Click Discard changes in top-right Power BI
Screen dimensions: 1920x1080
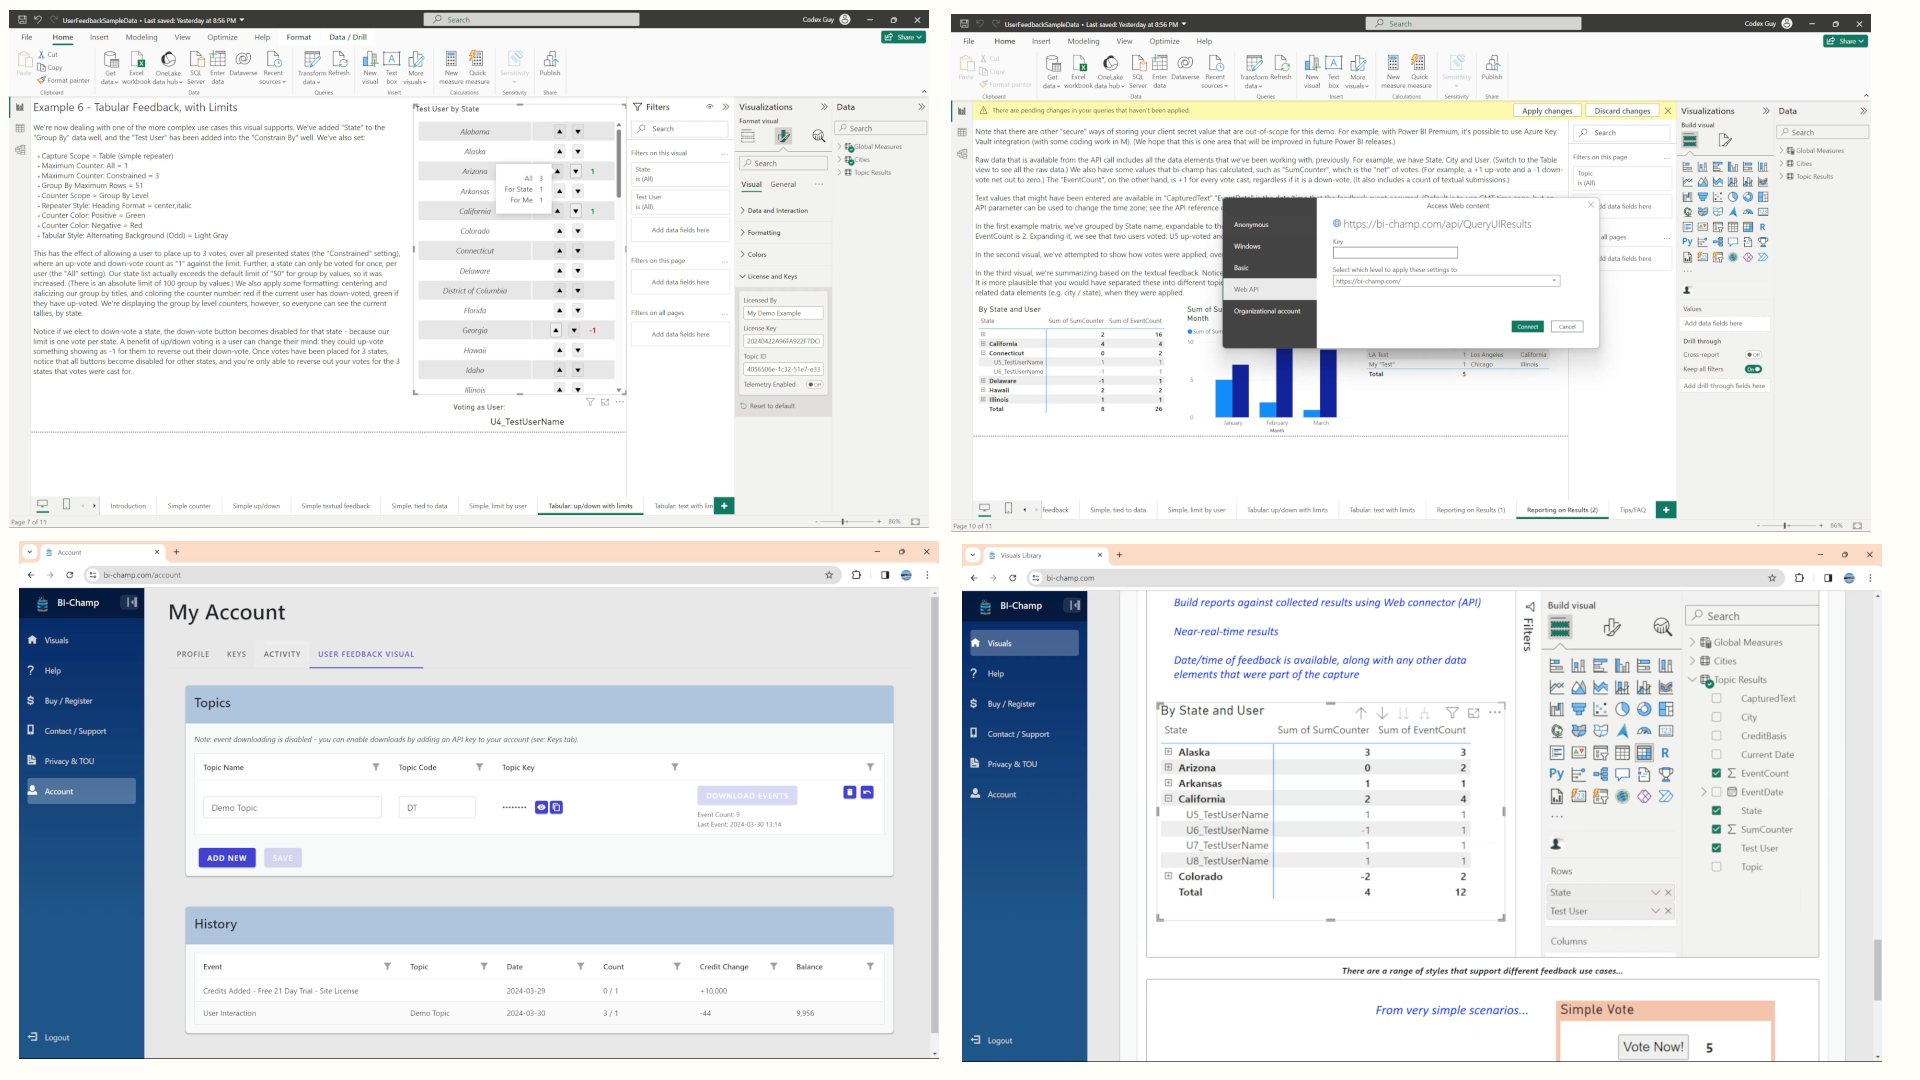pos(1622,111)
